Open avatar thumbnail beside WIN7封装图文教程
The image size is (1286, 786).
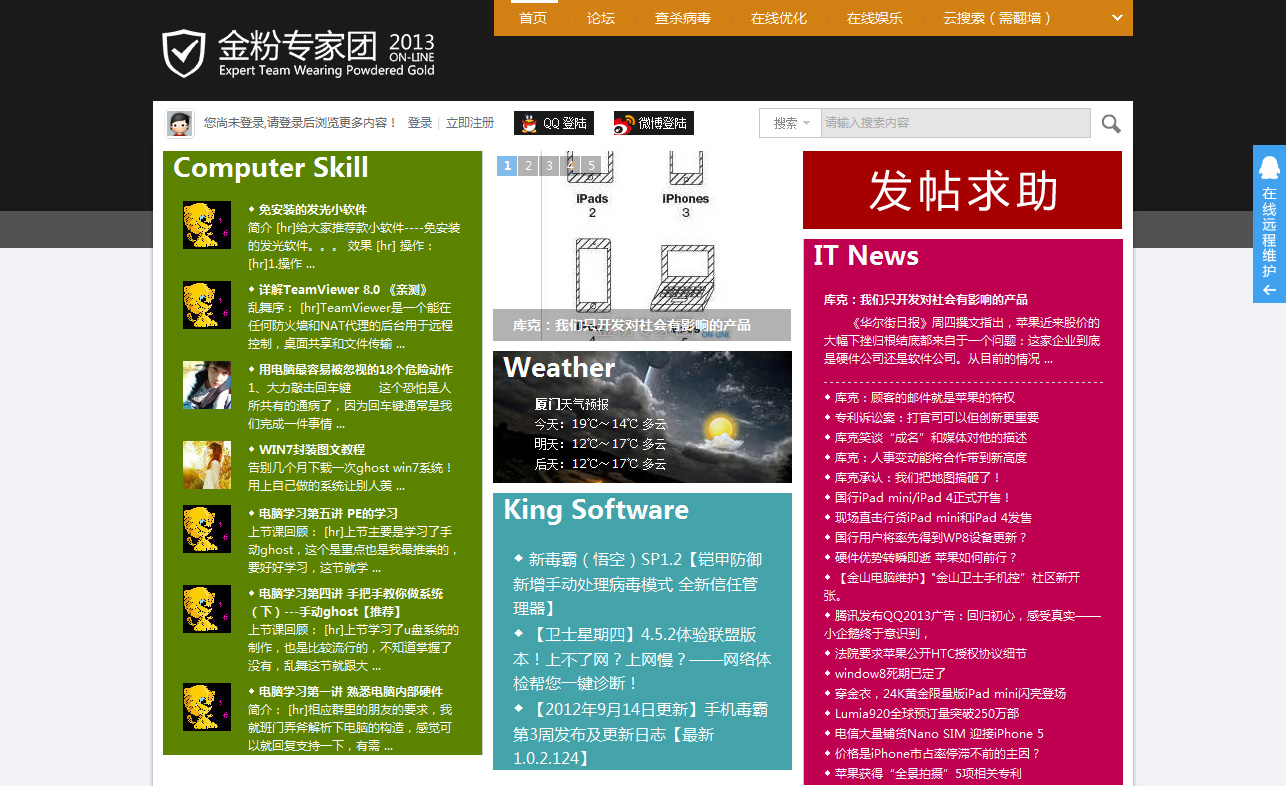click(207, 465)
